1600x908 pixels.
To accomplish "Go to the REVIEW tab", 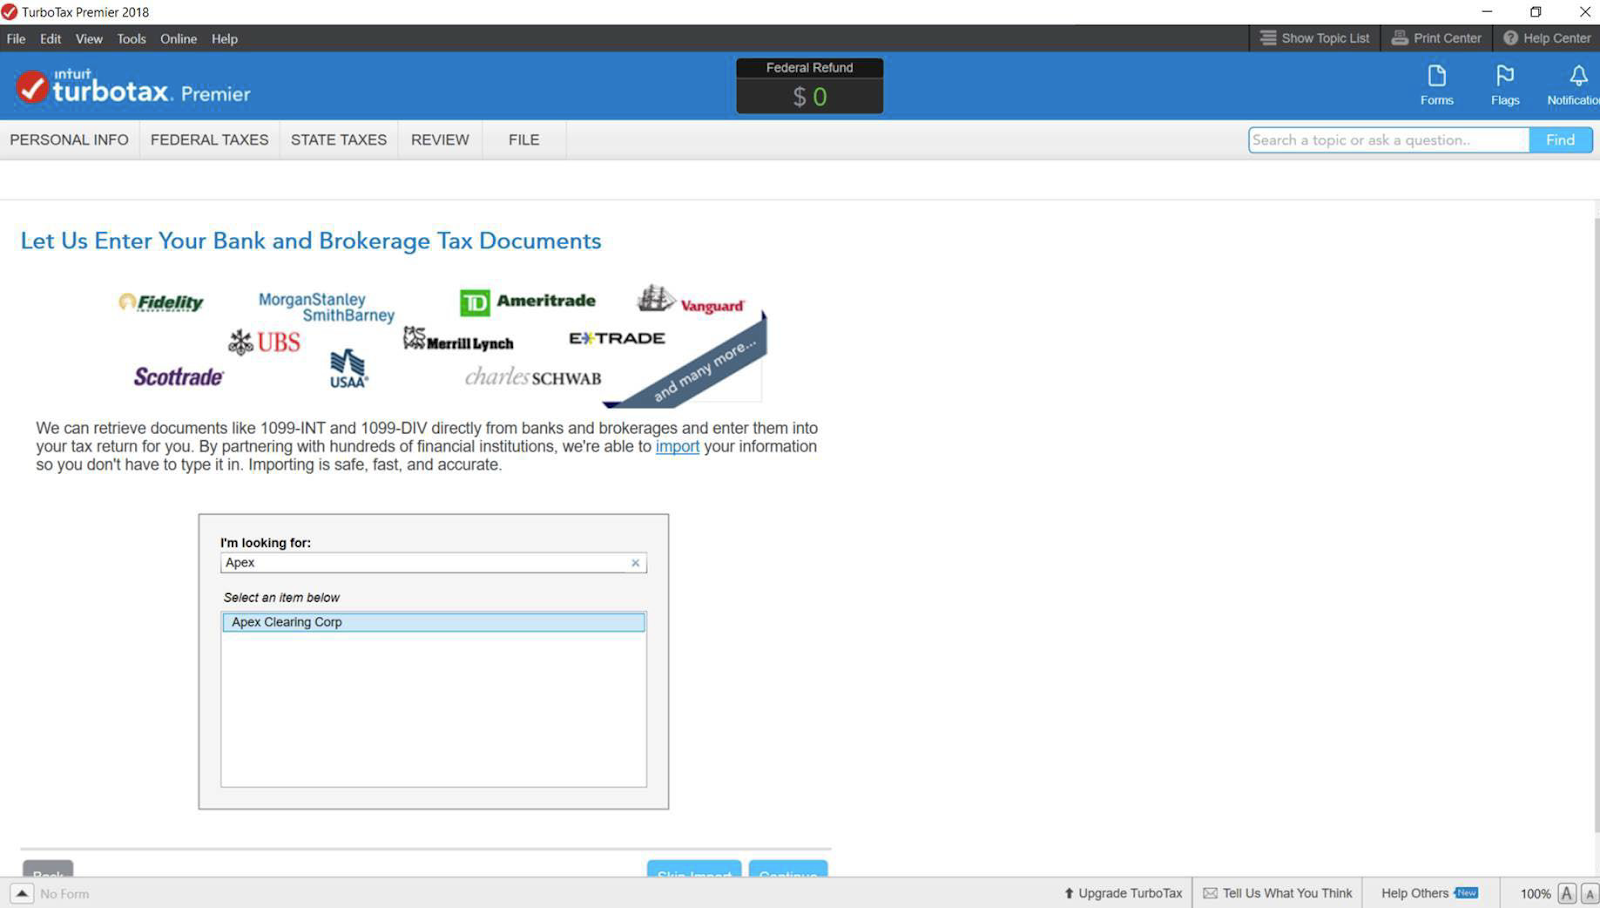I will tap(440, 140).
